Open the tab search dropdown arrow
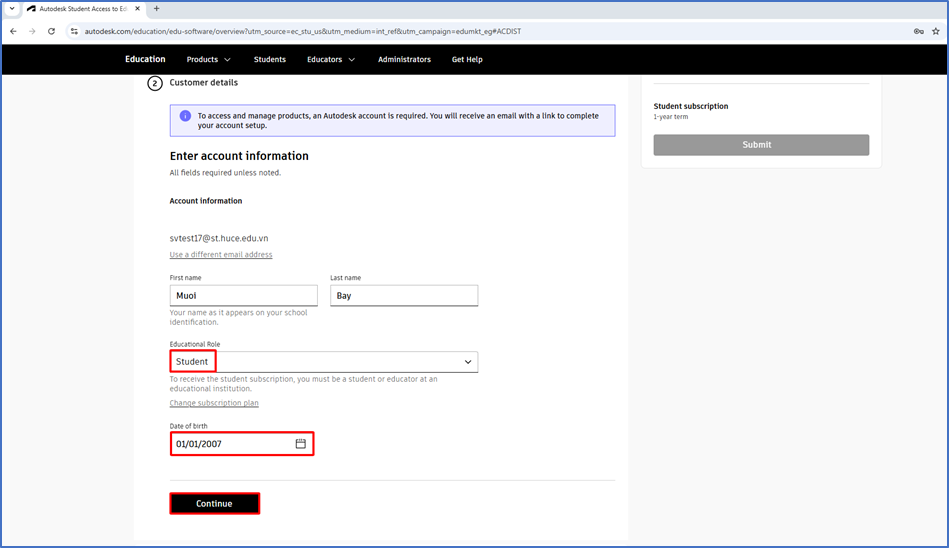The width and height of the screenshot is (949, 548). pyautogui.click(x=12, y=8)
